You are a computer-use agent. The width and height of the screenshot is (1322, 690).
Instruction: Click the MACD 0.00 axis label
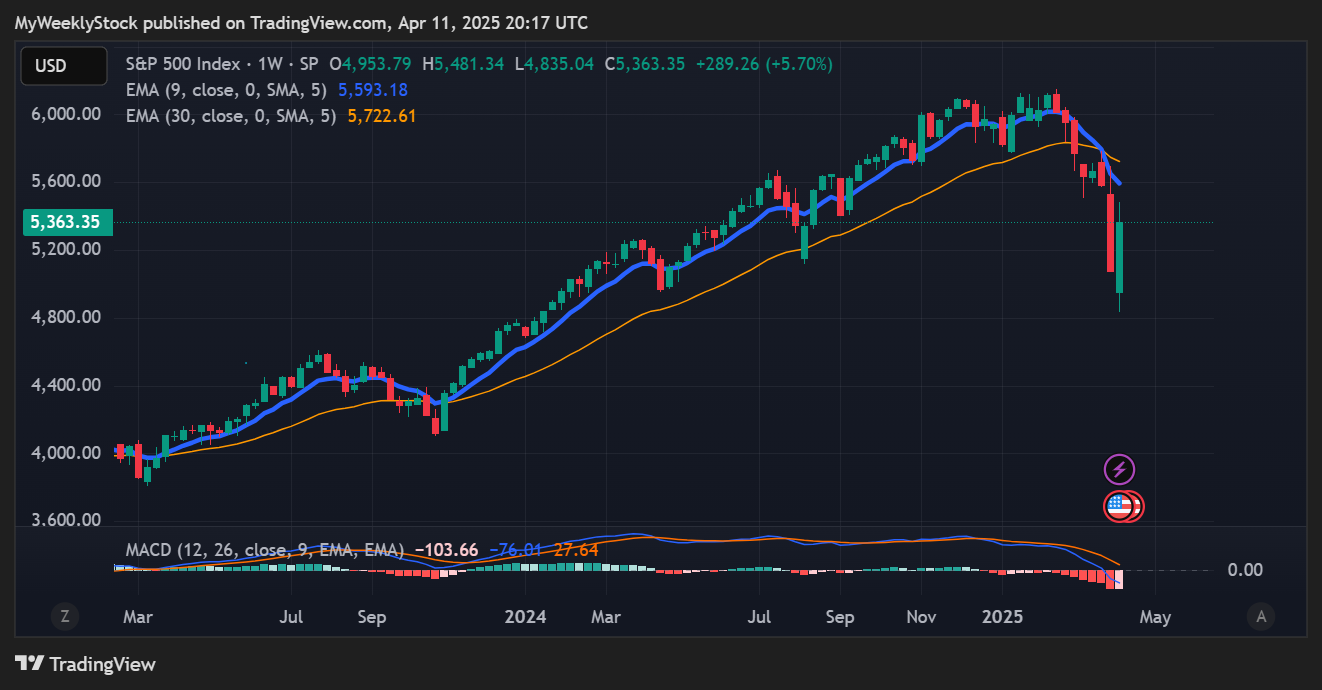(x=1245, y=570)
